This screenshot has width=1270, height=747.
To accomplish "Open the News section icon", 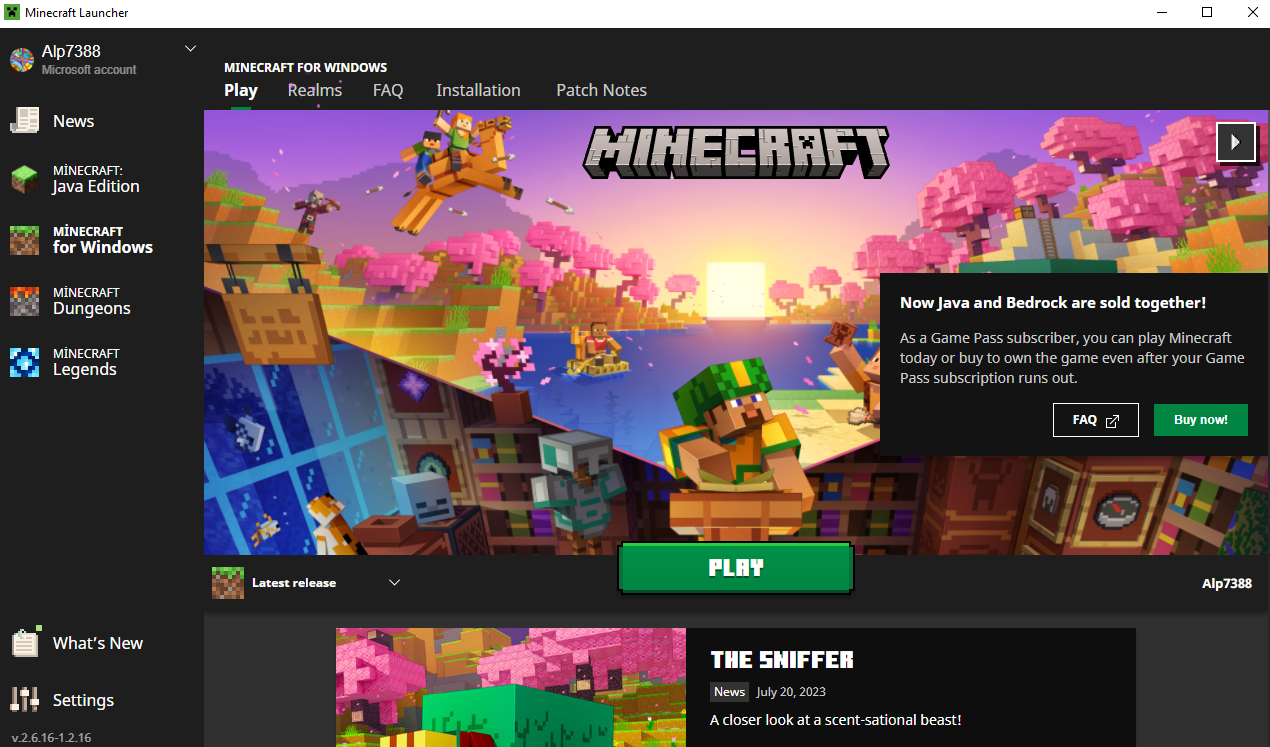I will coord(24,121).
